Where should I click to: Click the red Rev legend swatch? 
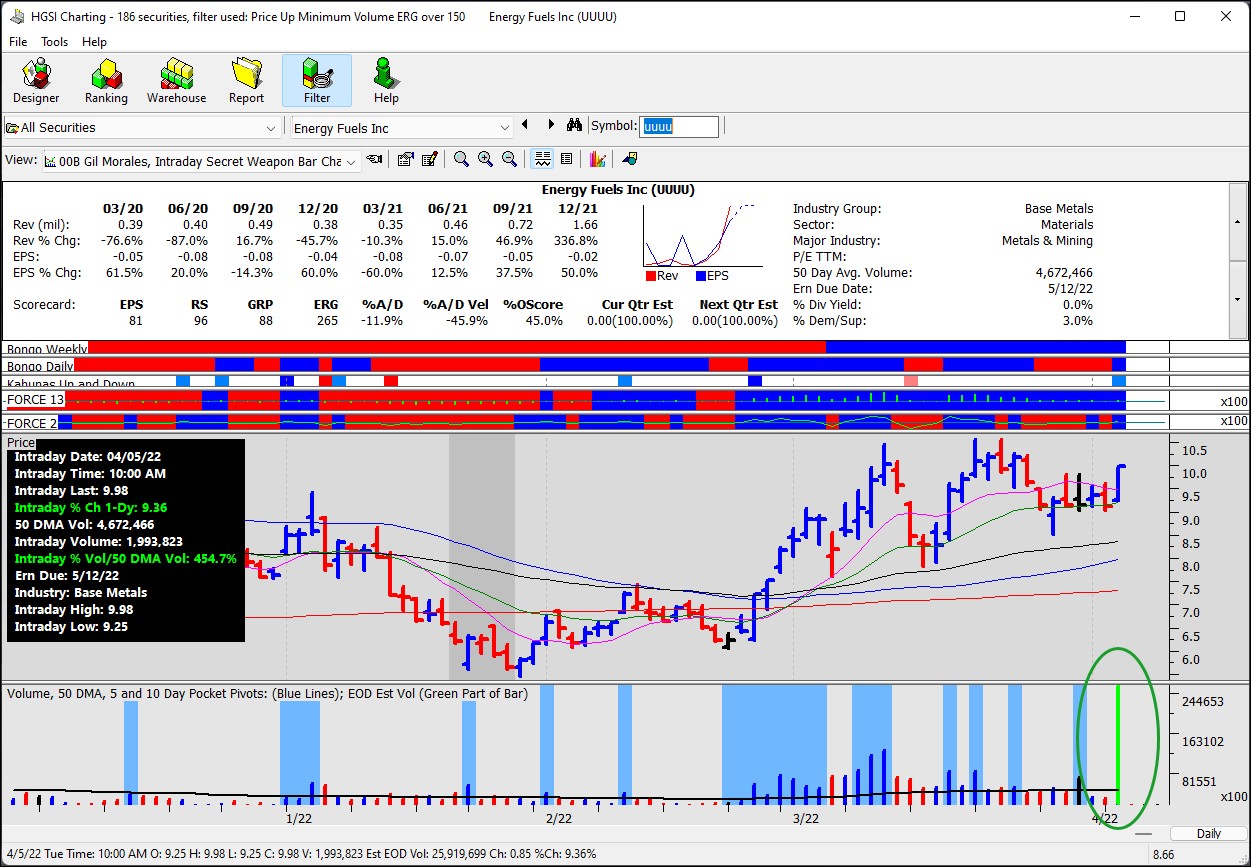(650, 276)
